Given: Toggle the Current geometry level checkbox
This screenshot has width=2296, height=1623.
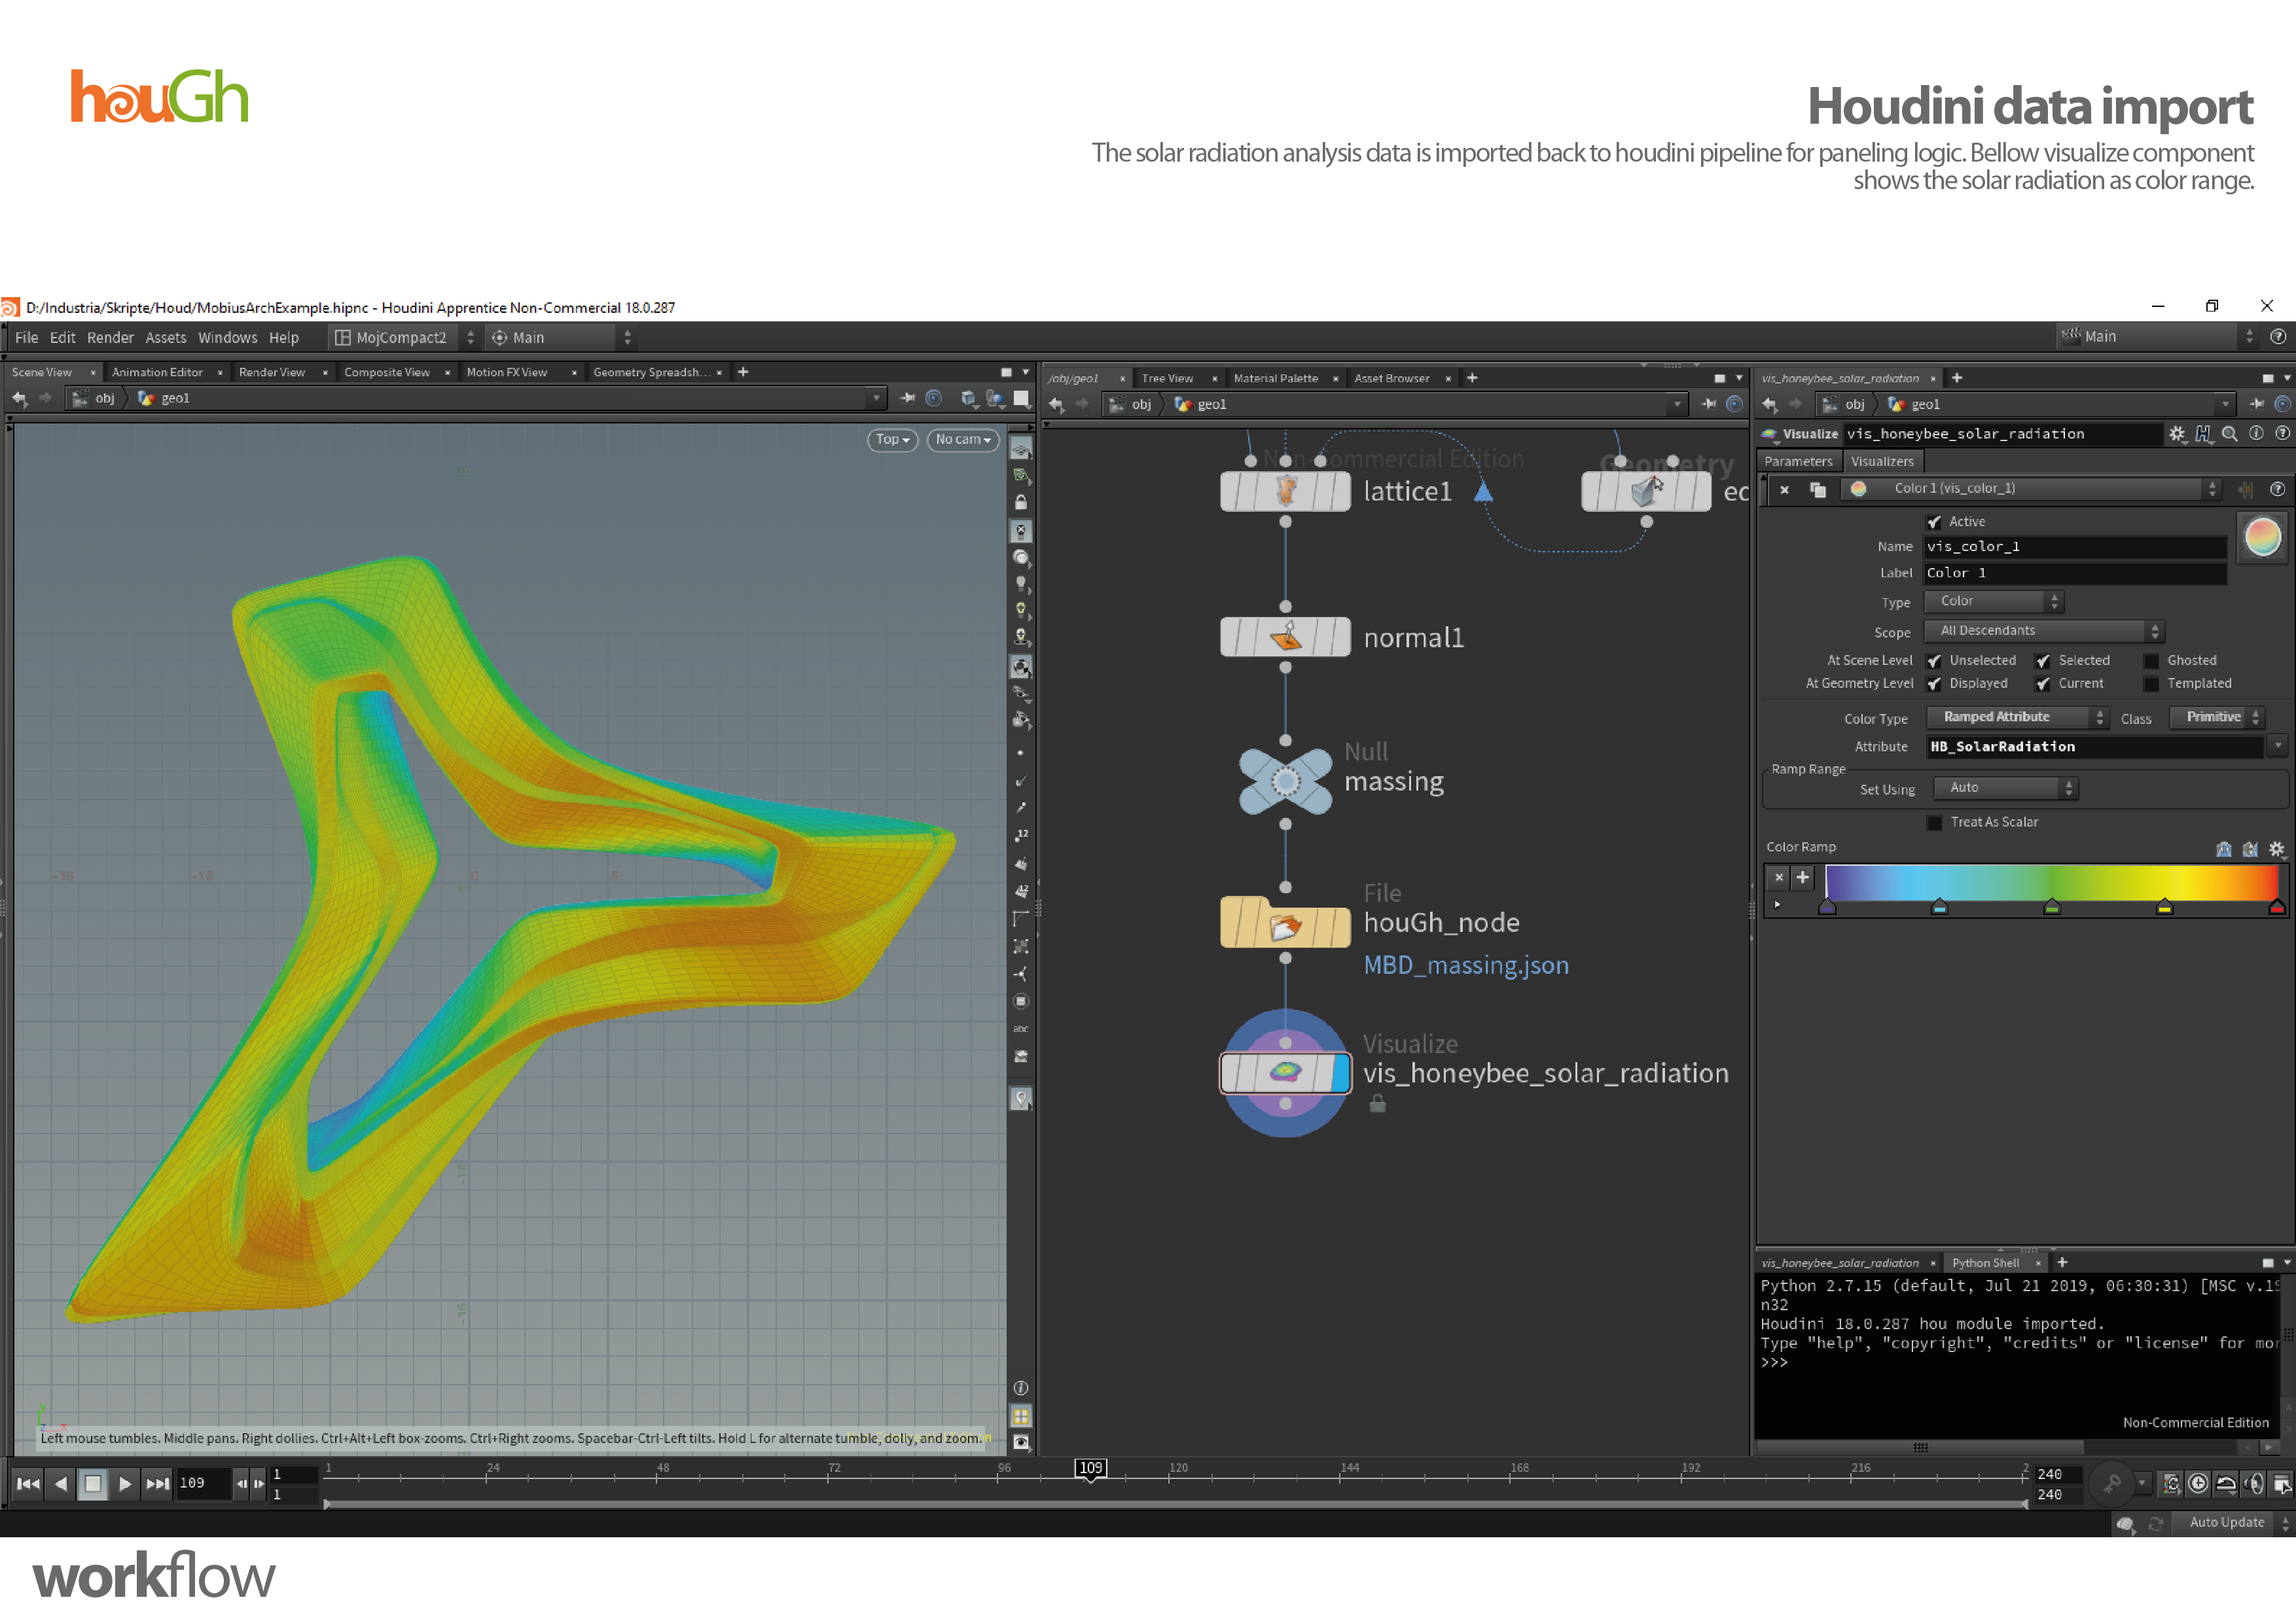Looking at the screenshot, I should pyautogui.click(x=2043, y=684).
